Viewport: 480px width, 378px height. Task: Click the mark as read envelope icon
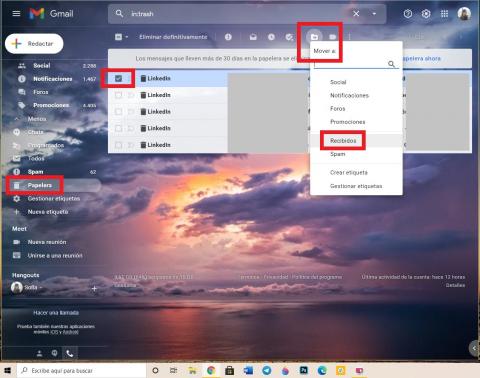point(253,37)
